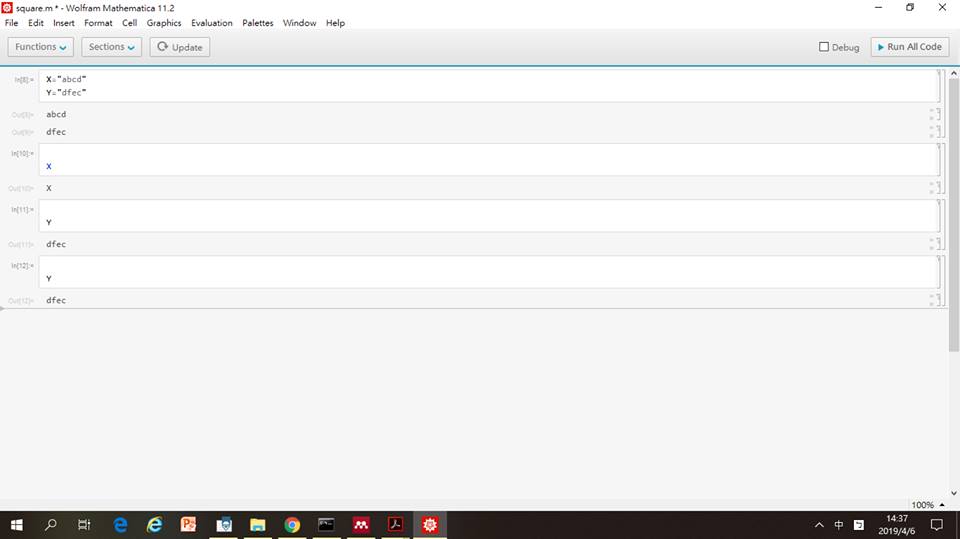Enable the Debug checkbox
The width and height of the screenshot is (960, 539).
point(823,47)
